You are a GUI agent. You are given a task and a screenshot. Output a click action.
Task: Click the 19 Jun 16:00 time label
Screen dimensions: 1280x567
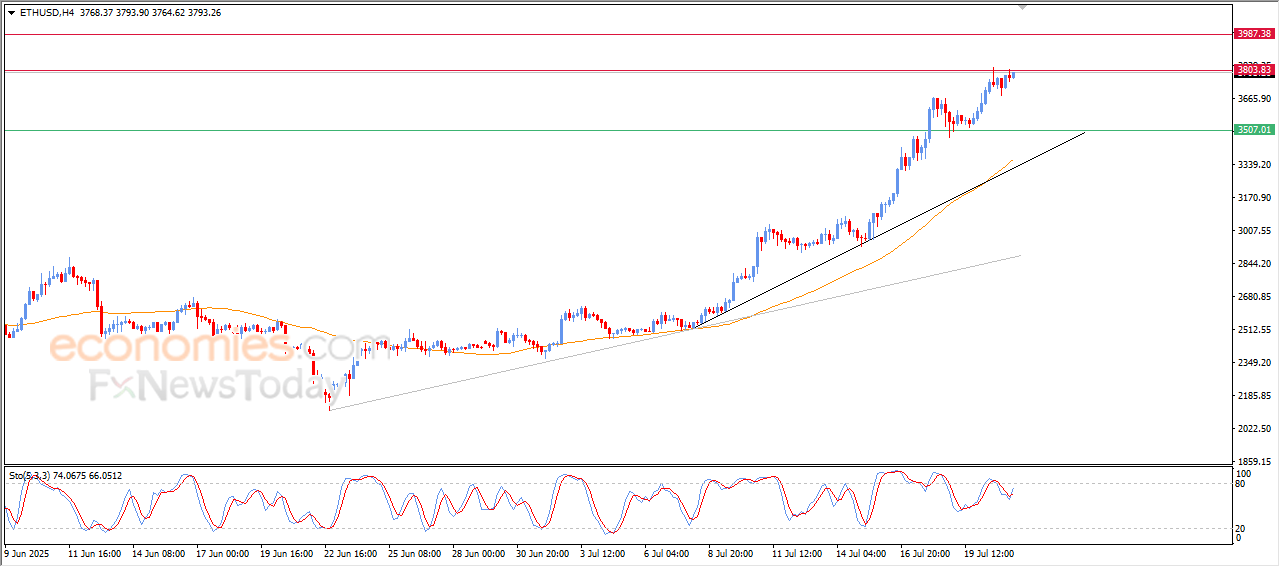pos(287,552)
